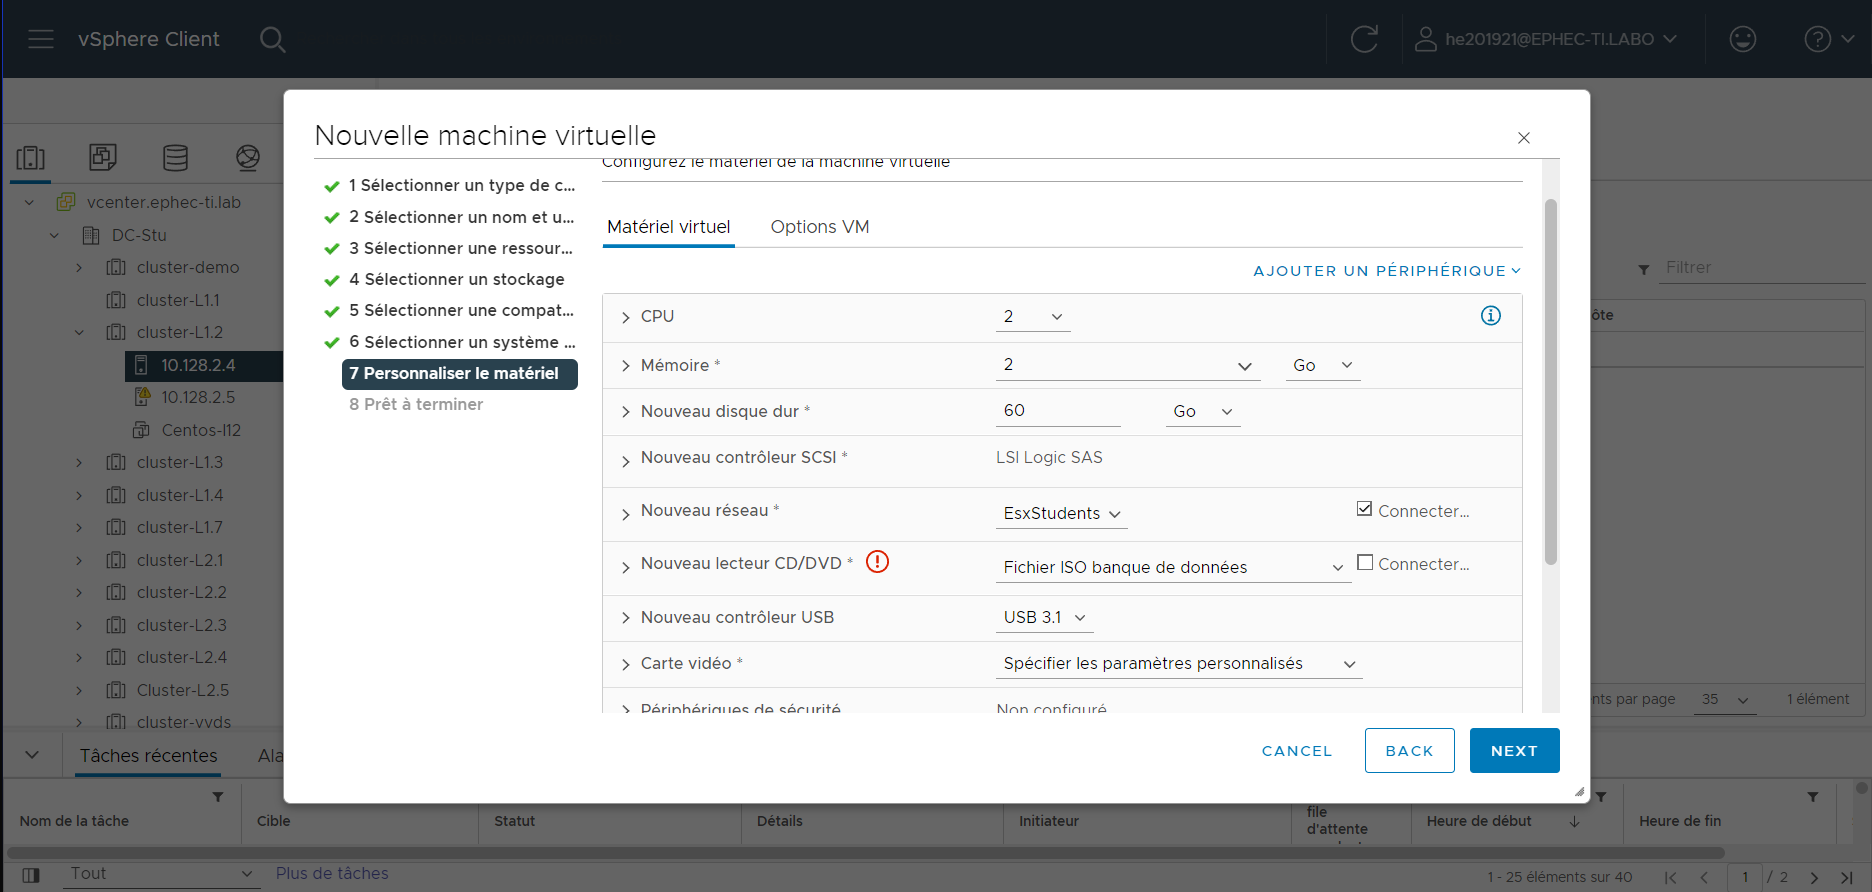Open Carte vidéo paramètres dropdown
Viewport: 1872px width, 892px height.
point(1179,663)
